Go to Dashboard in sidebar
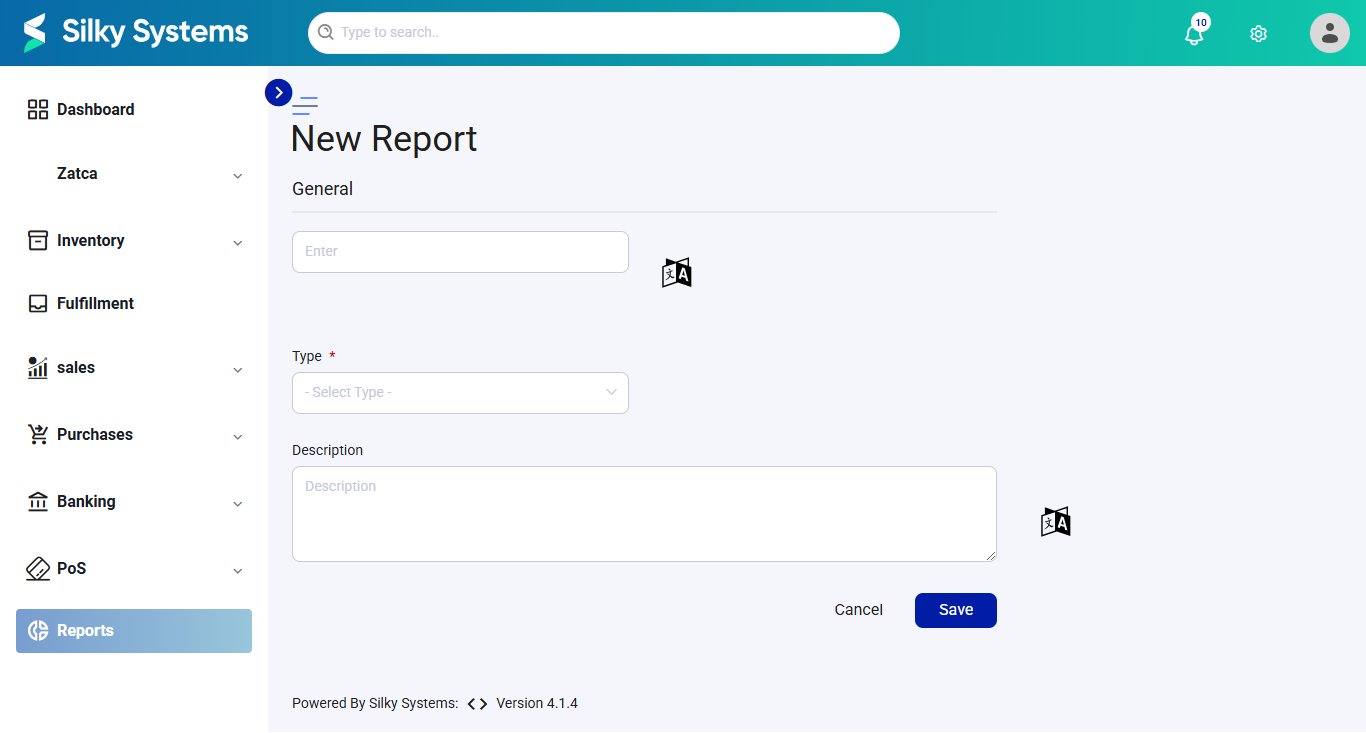The image size is (1366, 733). 134,110
